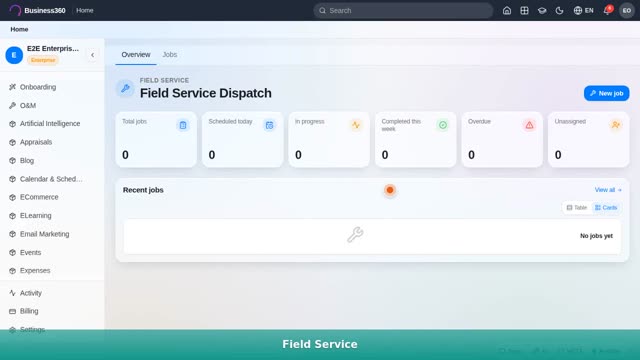Image resolution: width=640 pixels, height=360 pixels.
Task: Click the In progress label
Action: (309, 122)
